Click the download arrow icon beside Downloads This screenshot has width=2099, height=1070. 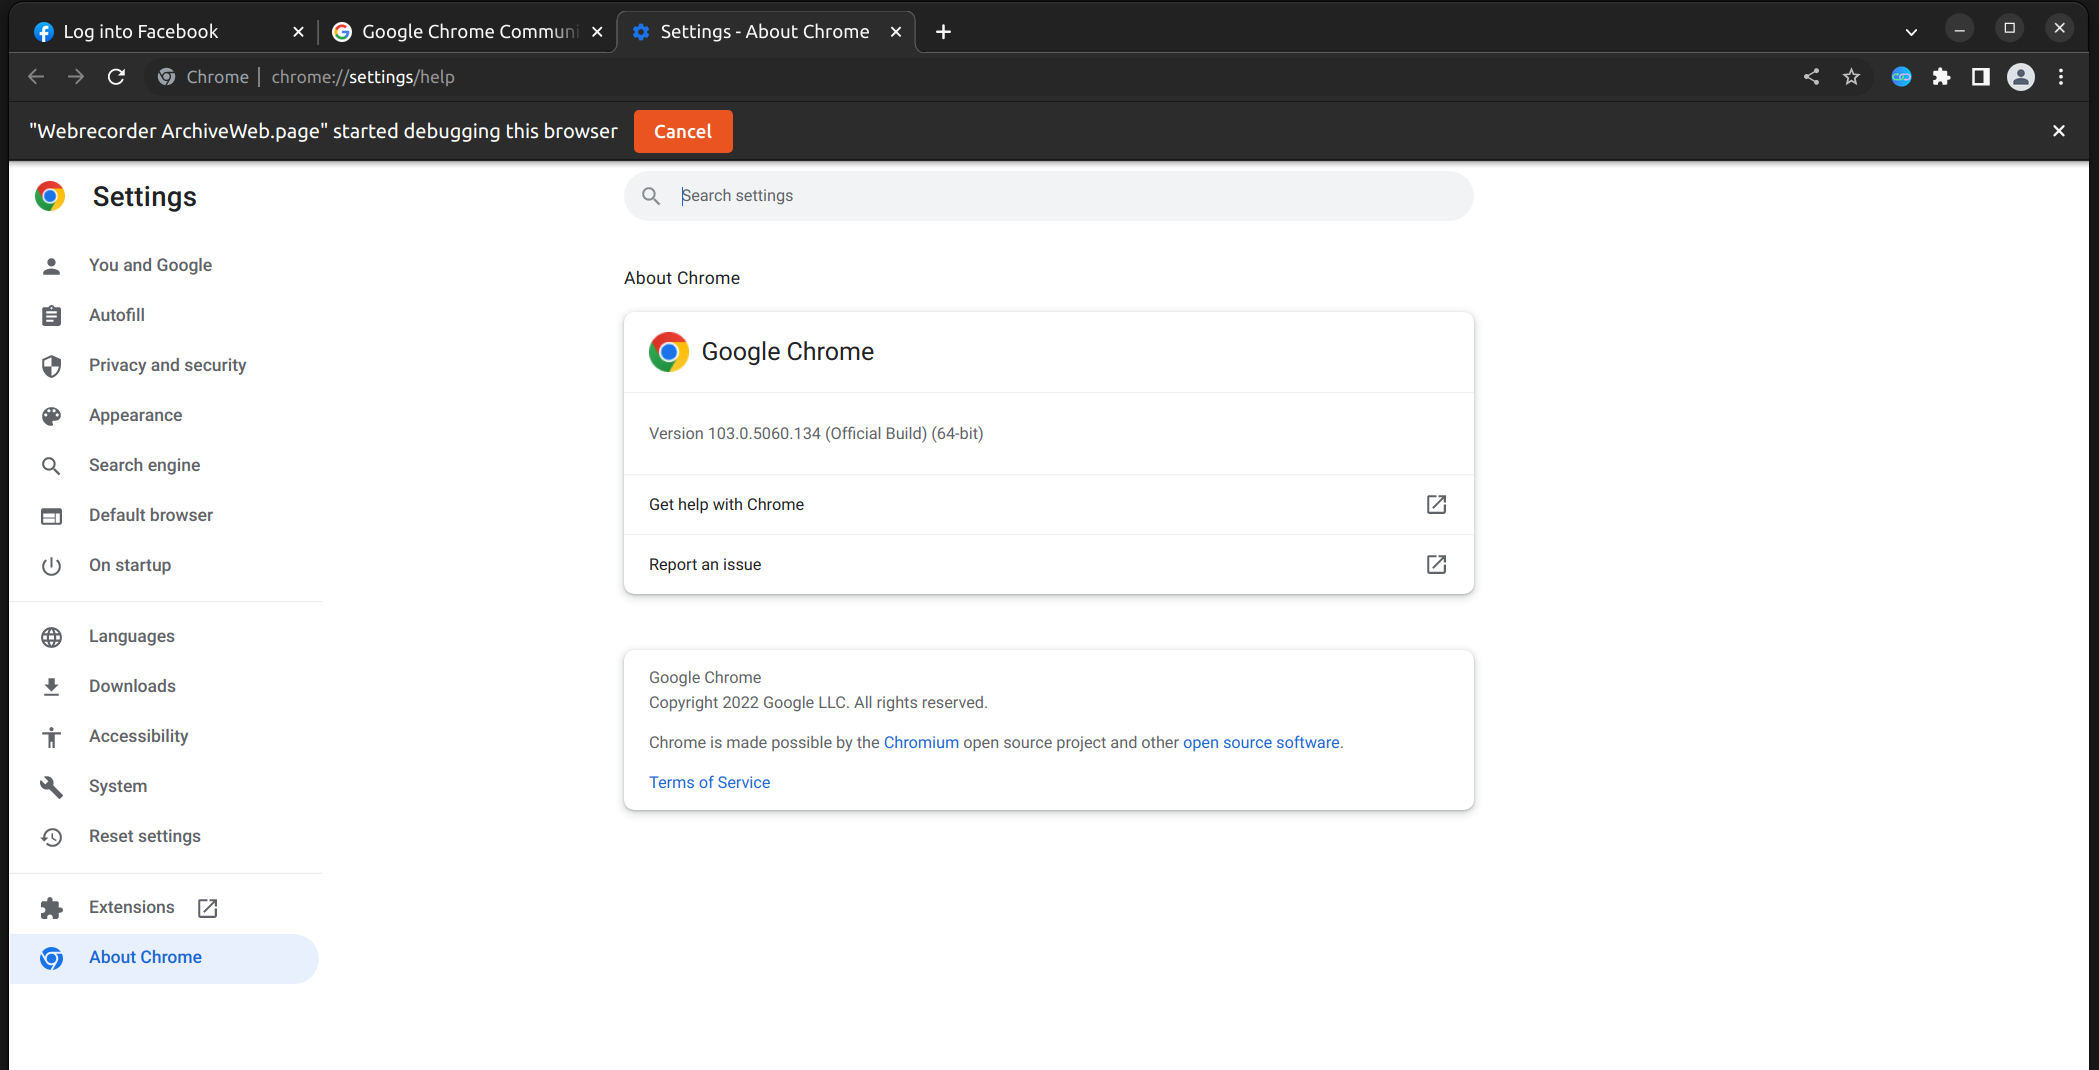click(x=51, y=687)
